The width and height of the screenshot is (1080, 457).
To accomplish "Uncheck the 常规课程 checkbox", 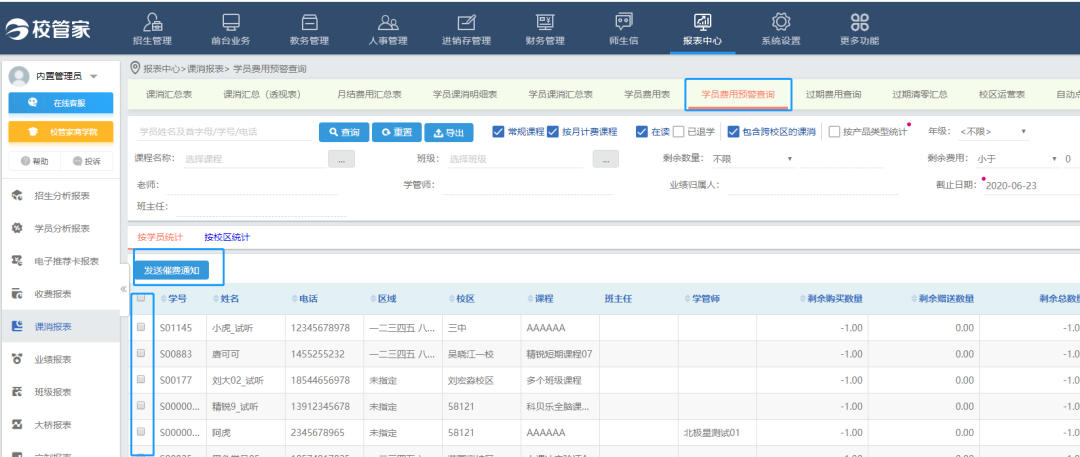I will click(499, 132).
